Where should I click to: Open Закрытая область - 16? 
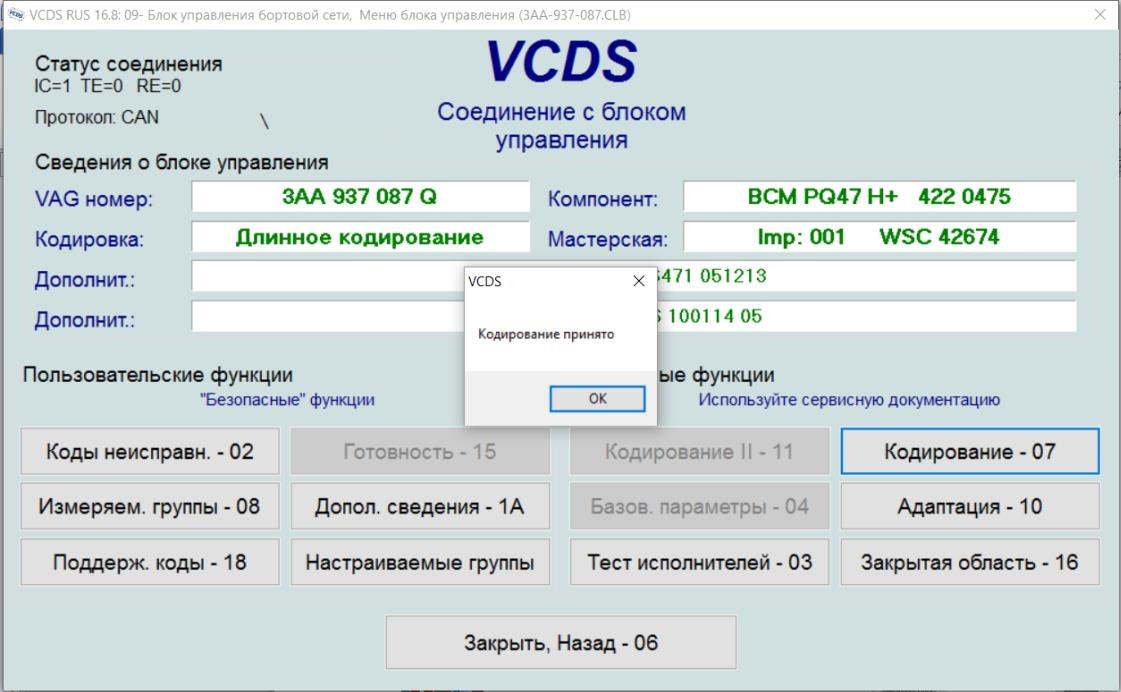pyautogui.click(x=969, y=562)
